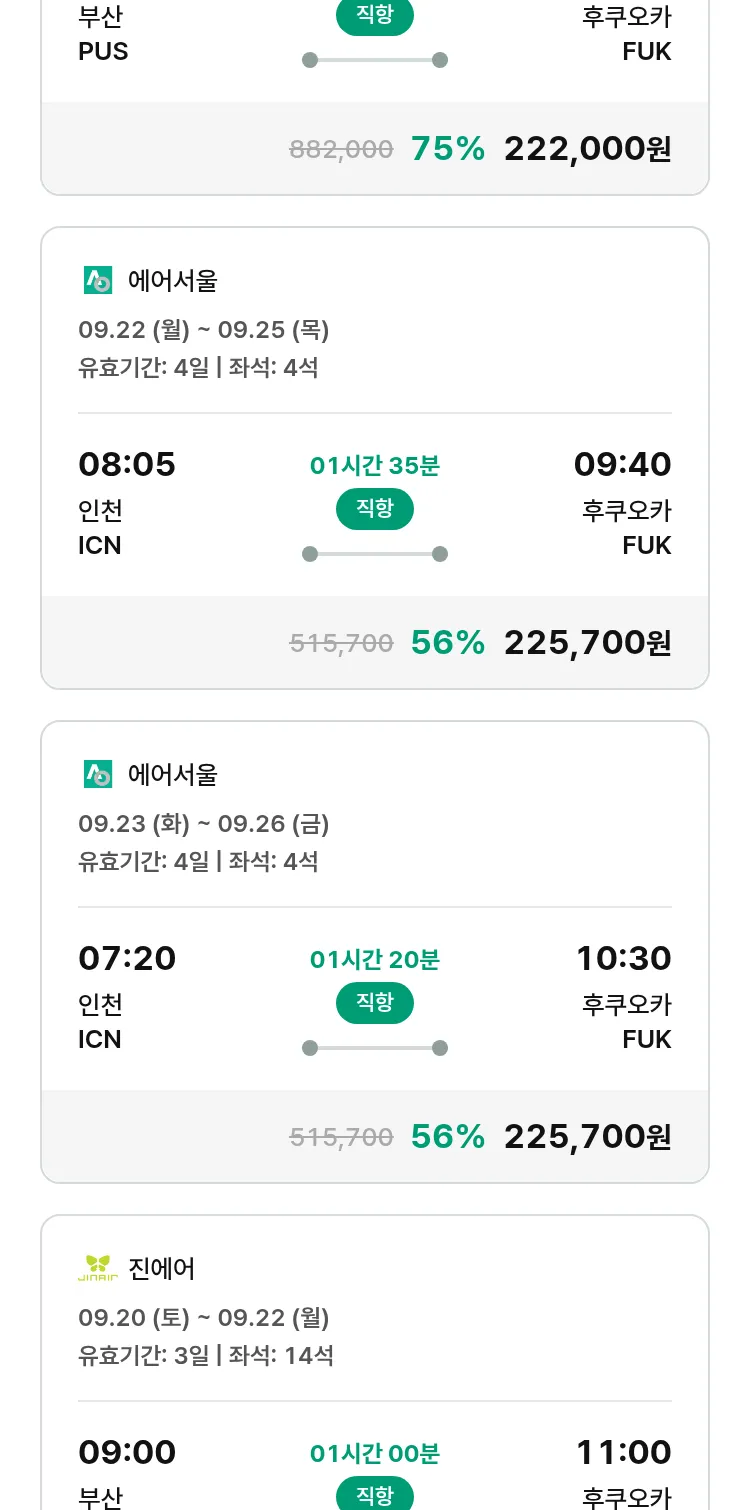750x1510 pixels.
Task: Select the 09.22 (월) ~ 09.25 (목) date range
Action: [204, 330]
